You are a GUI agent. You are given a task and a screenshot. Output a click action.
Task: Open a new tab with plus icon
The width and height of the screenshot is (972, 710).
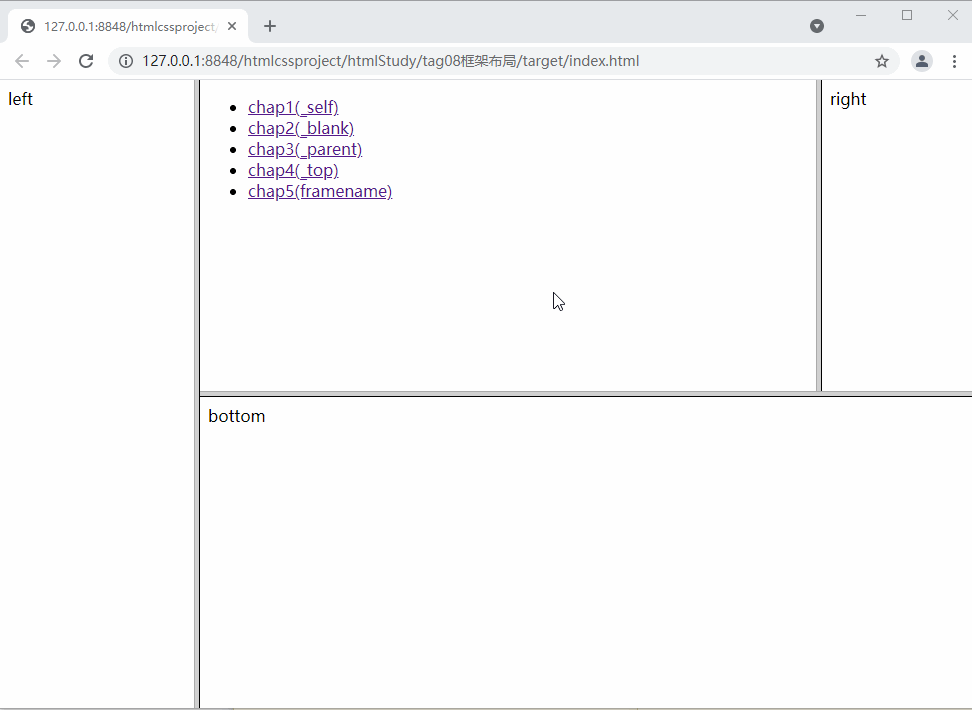coord(270,26)
